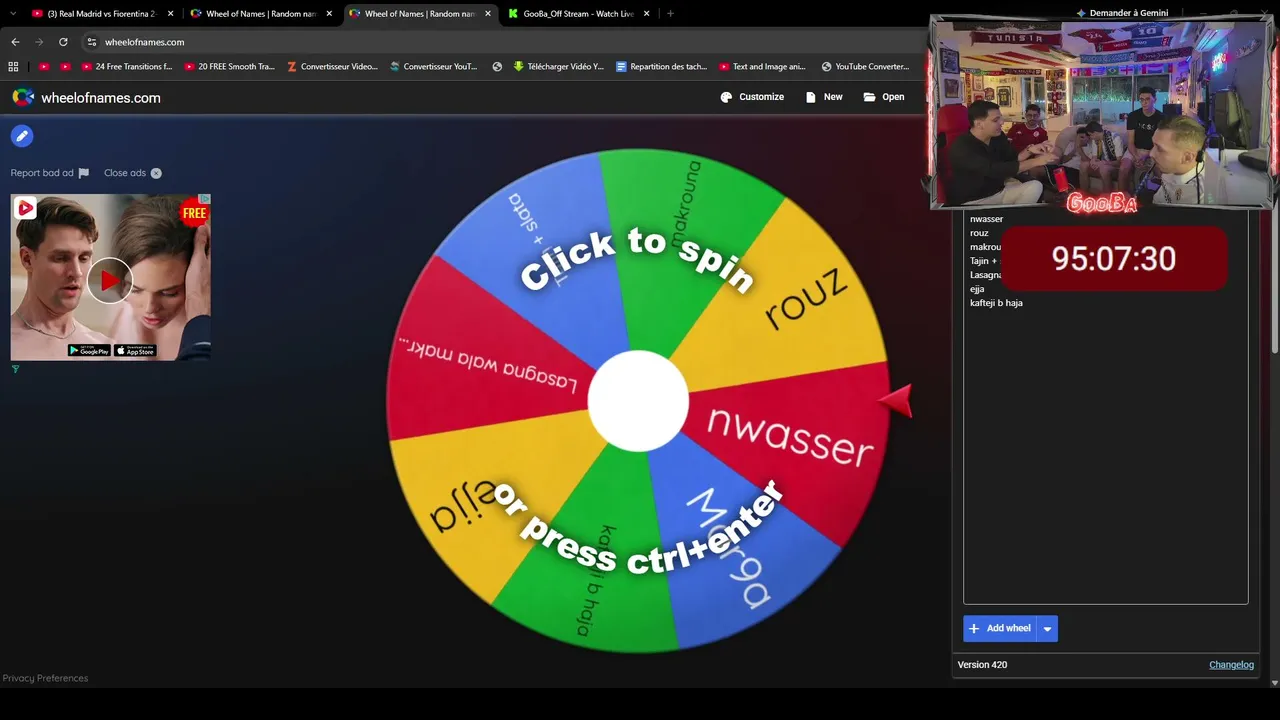This screenshot has height=720, width=1280.
Task: Close ads using the x icon
Action: (x=156, y=173)
